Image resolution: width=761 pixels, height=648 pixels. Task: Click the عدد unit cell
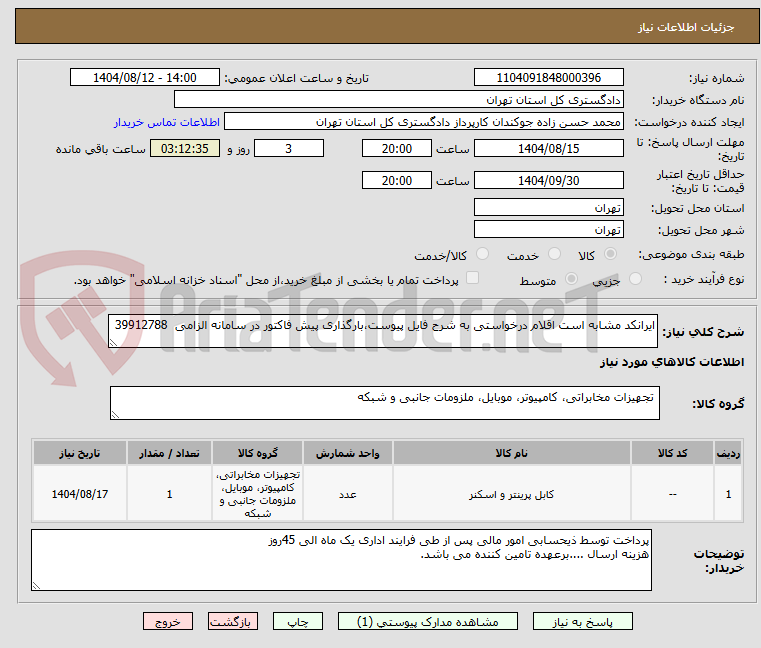pyautogui.click(x=347, y=494)
